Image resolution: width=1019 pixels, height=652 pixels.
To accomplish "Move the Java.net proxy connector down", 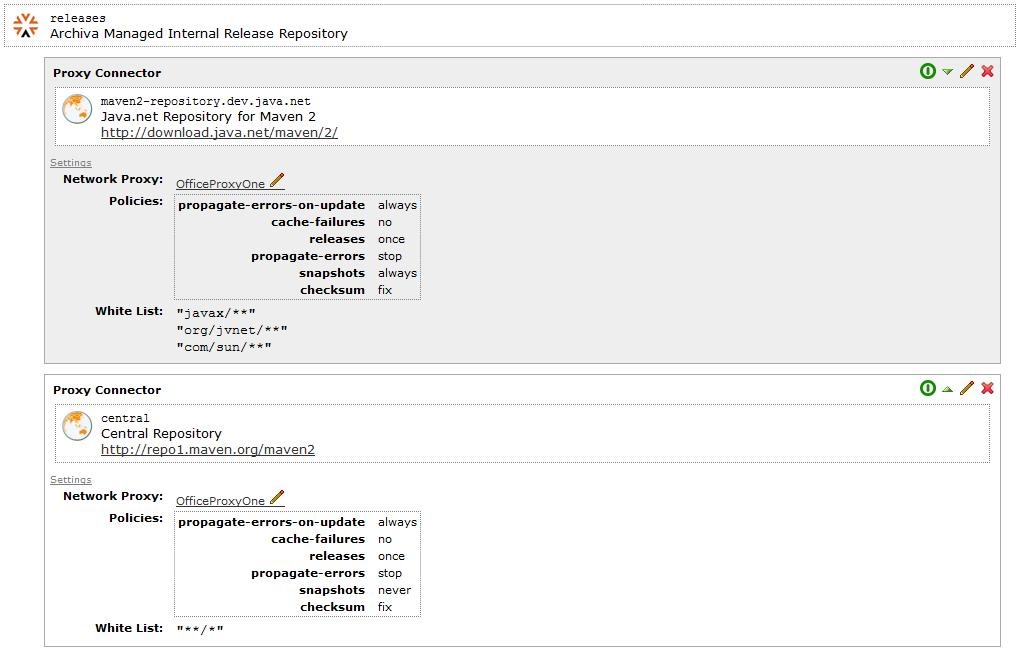I will coord(948,72).
